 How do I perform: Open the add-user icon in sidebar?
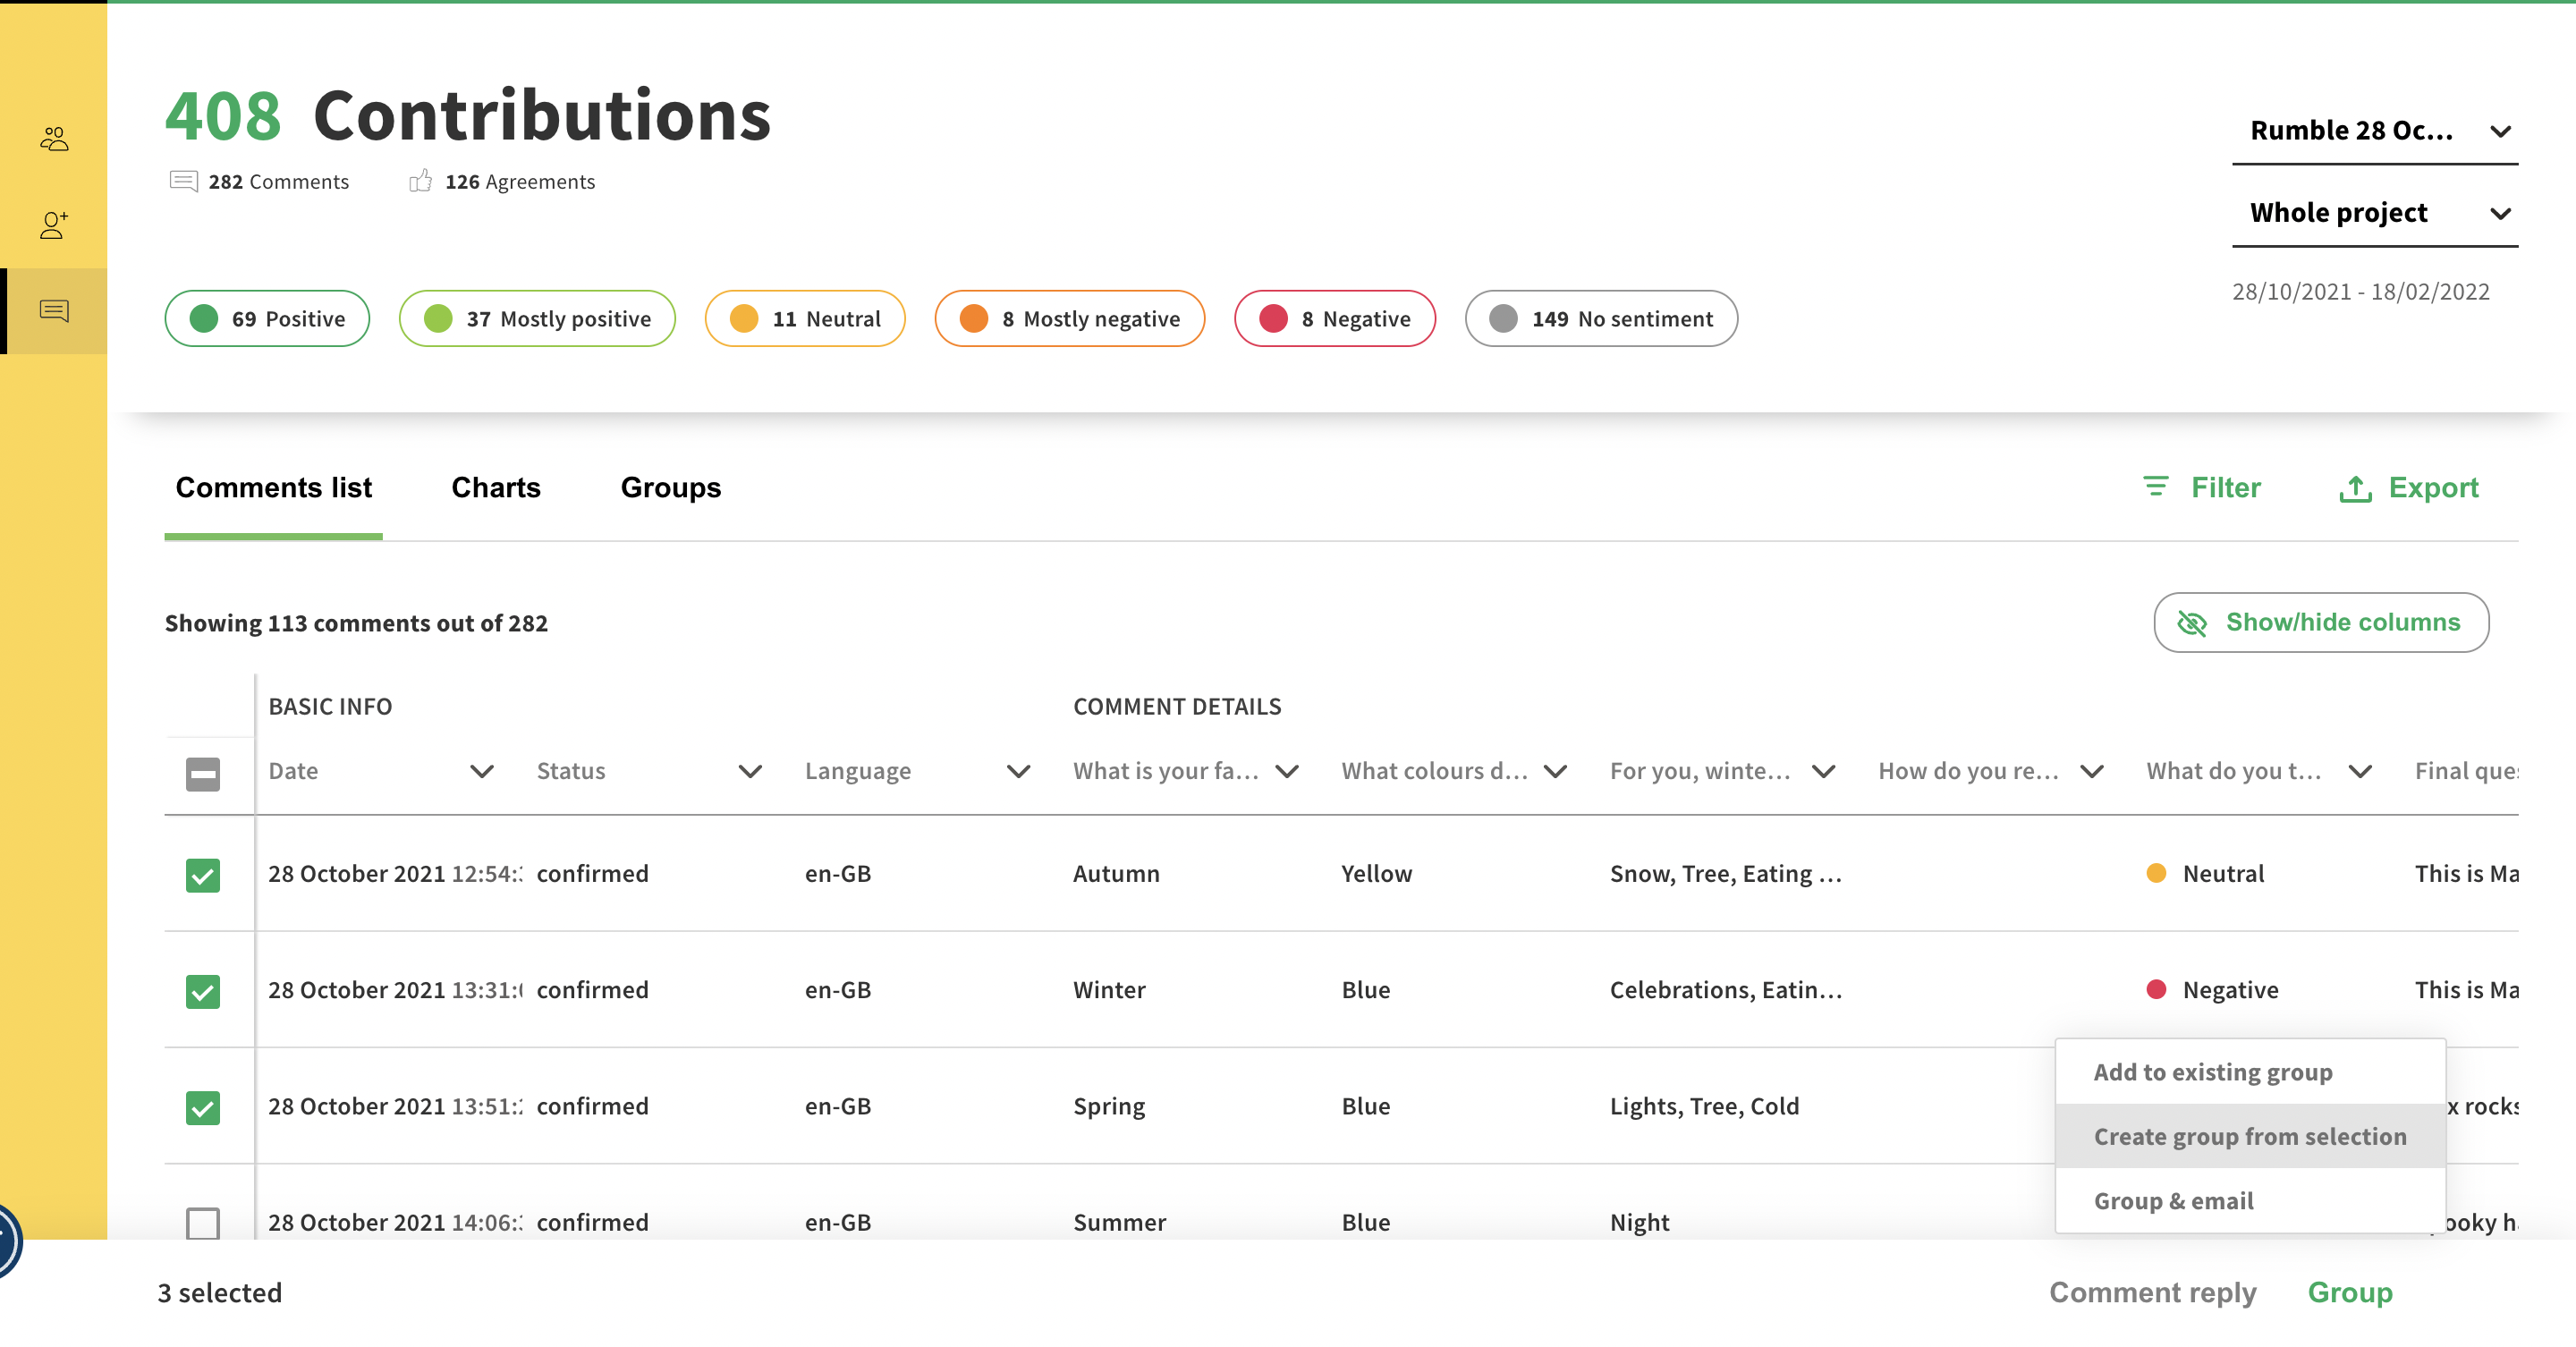pos(54,225)
